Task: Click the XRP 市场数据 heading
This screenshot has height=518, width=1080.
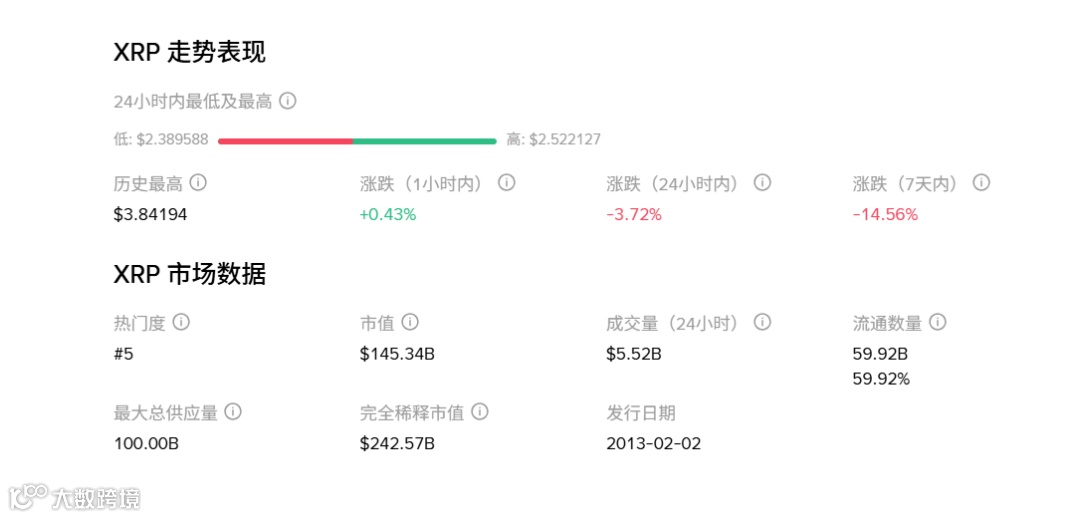Action: (x=190, y=274)
